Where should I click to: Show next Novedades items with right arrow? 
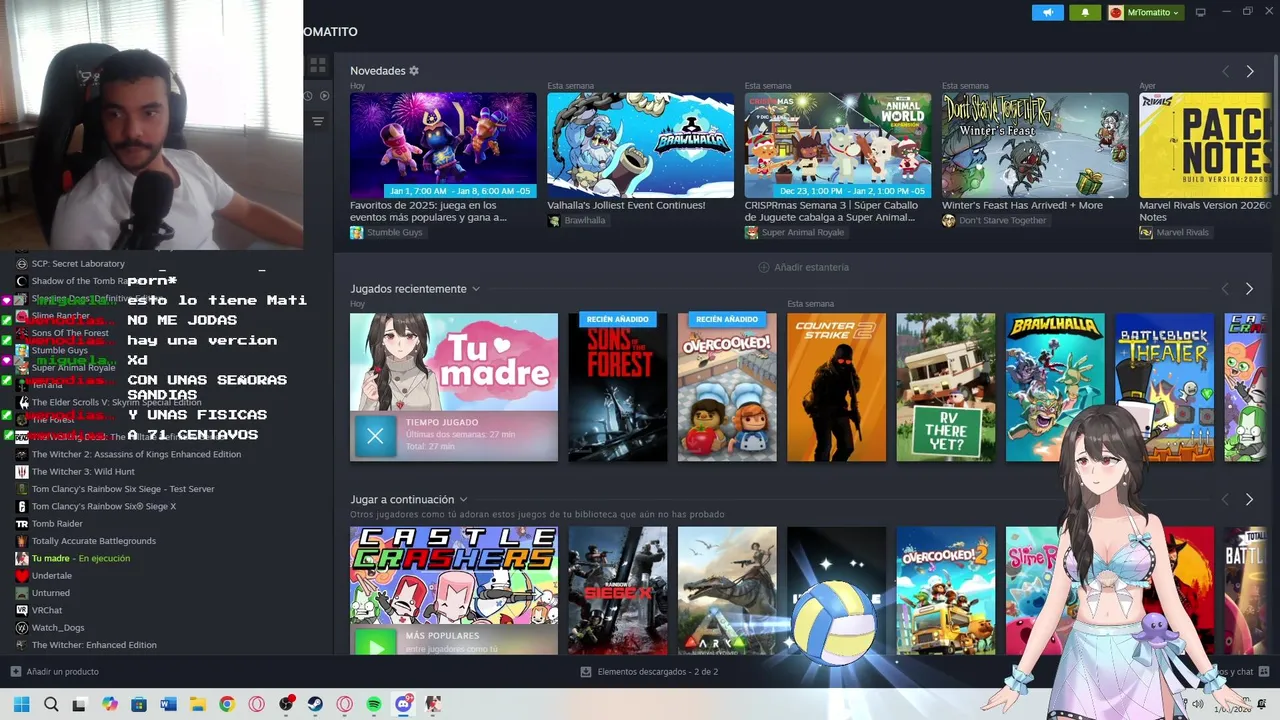pyautogui.click(x=1249, y=71)
